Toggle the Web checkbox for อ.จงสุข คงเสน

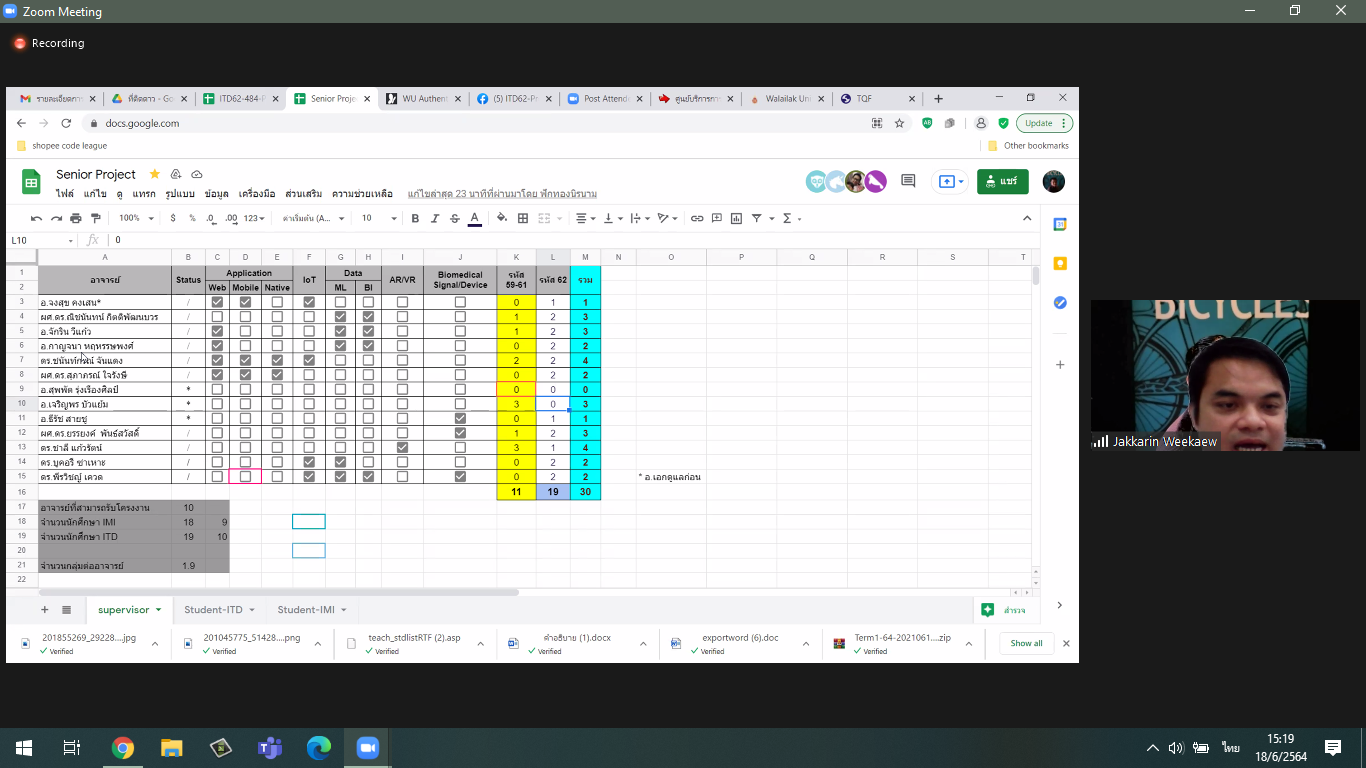[218, 302]
